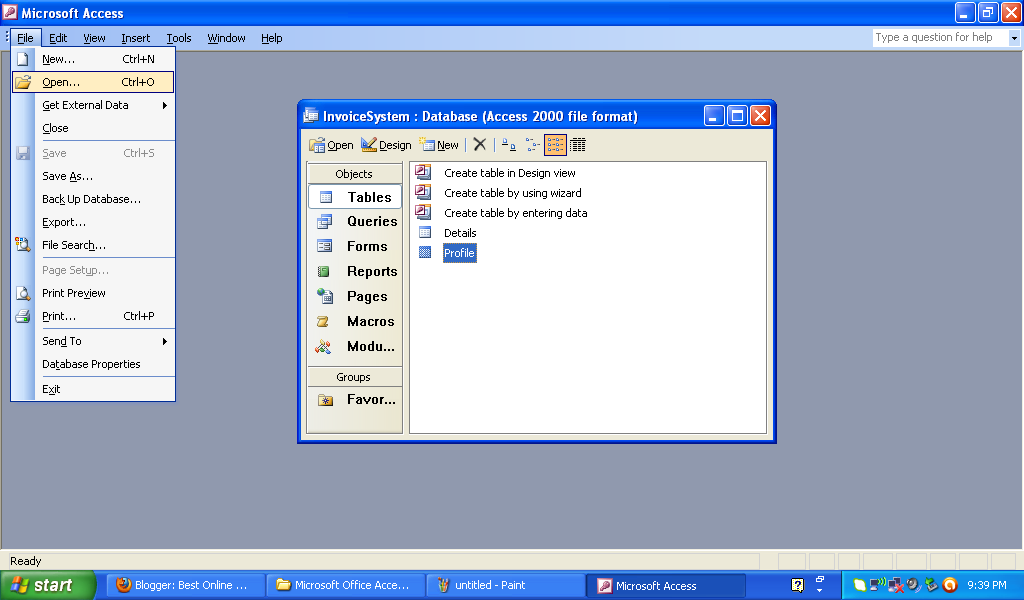
Task: Open the Window menu
Action: click(x=226, y=38)
